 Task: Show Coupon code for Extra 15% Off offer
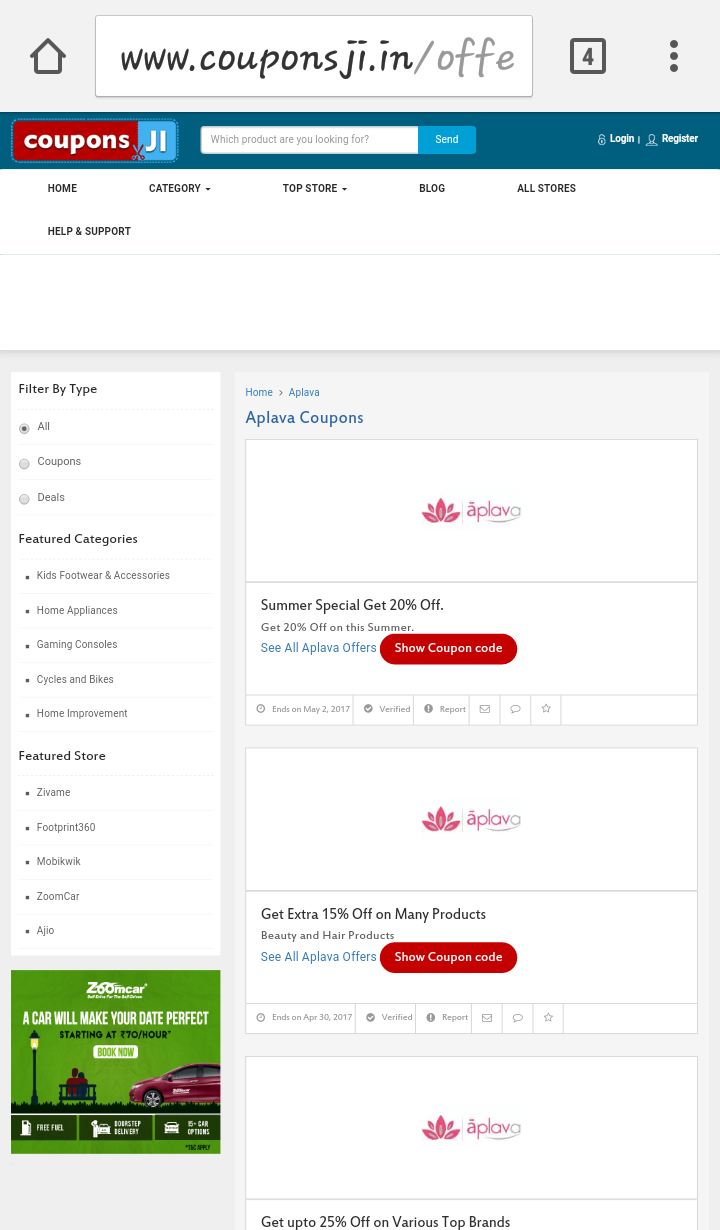tap(448, 957)
